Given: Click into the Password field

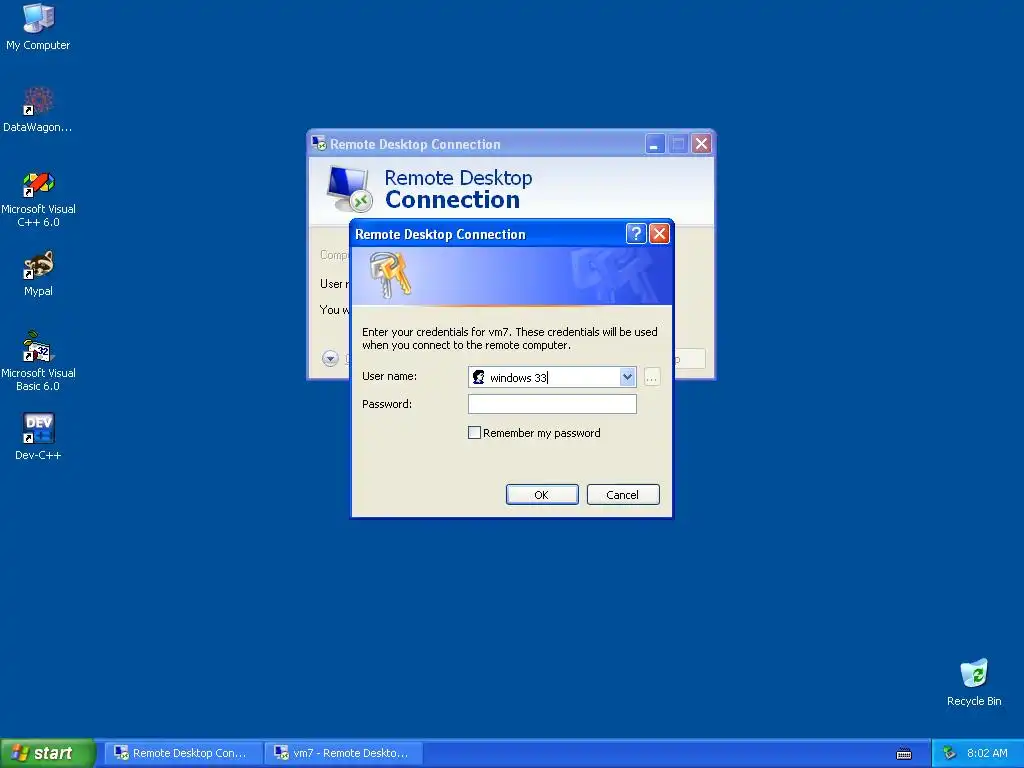Looking at the screenshot, I should pos(552,404).
